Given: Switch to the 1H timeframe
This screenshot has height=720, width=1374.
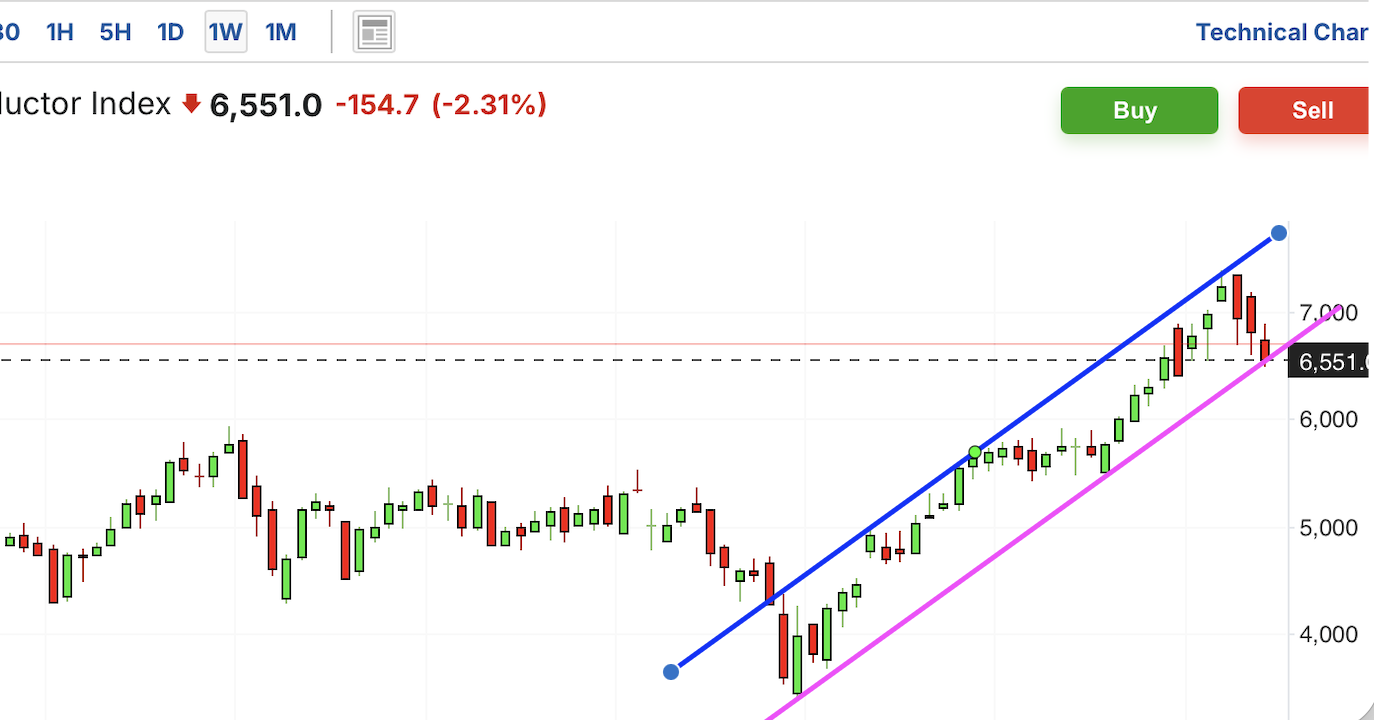Looking at the screenshot, I should click(x=60, y=32).
